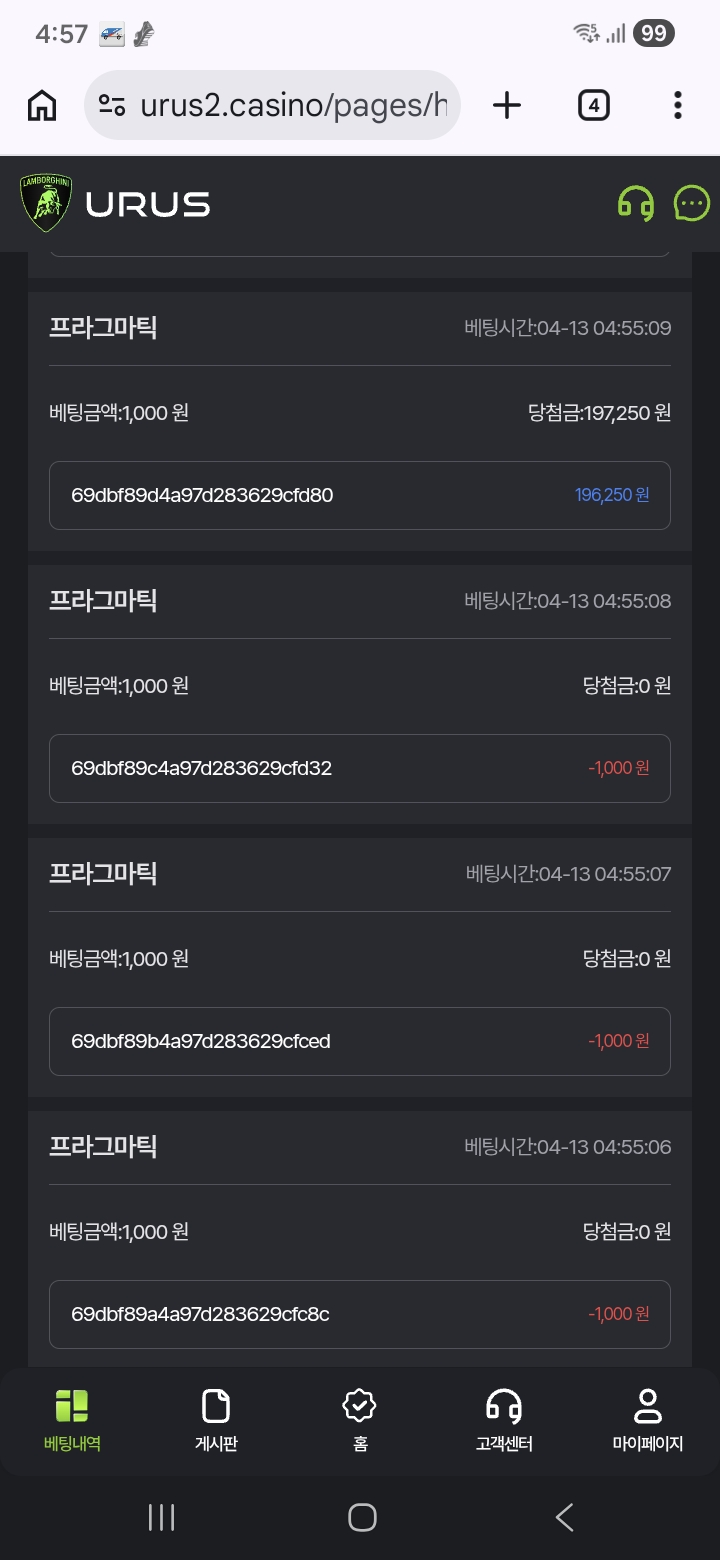Select bet ID 69dbf89d4a97d283629cfd80

coord(202,495)
